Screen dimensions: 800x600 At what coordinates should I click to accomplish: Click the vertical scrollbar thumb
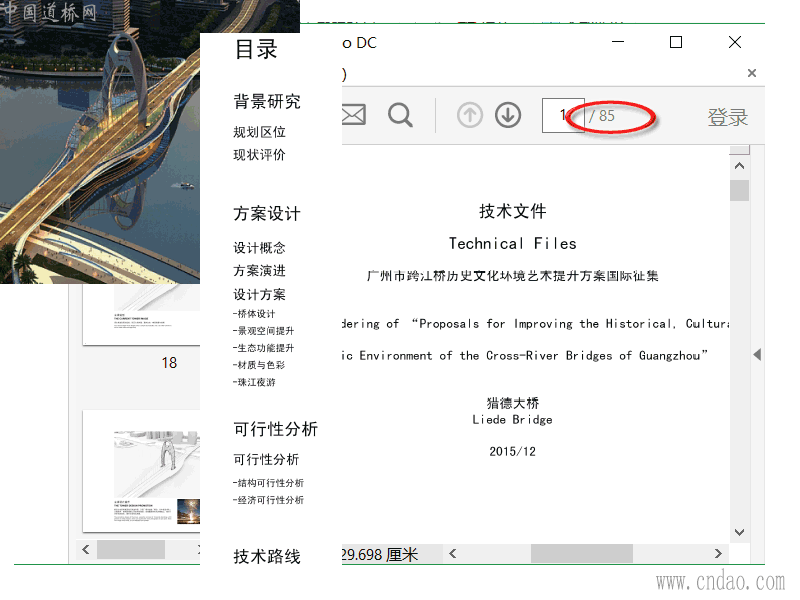point(739,191)
